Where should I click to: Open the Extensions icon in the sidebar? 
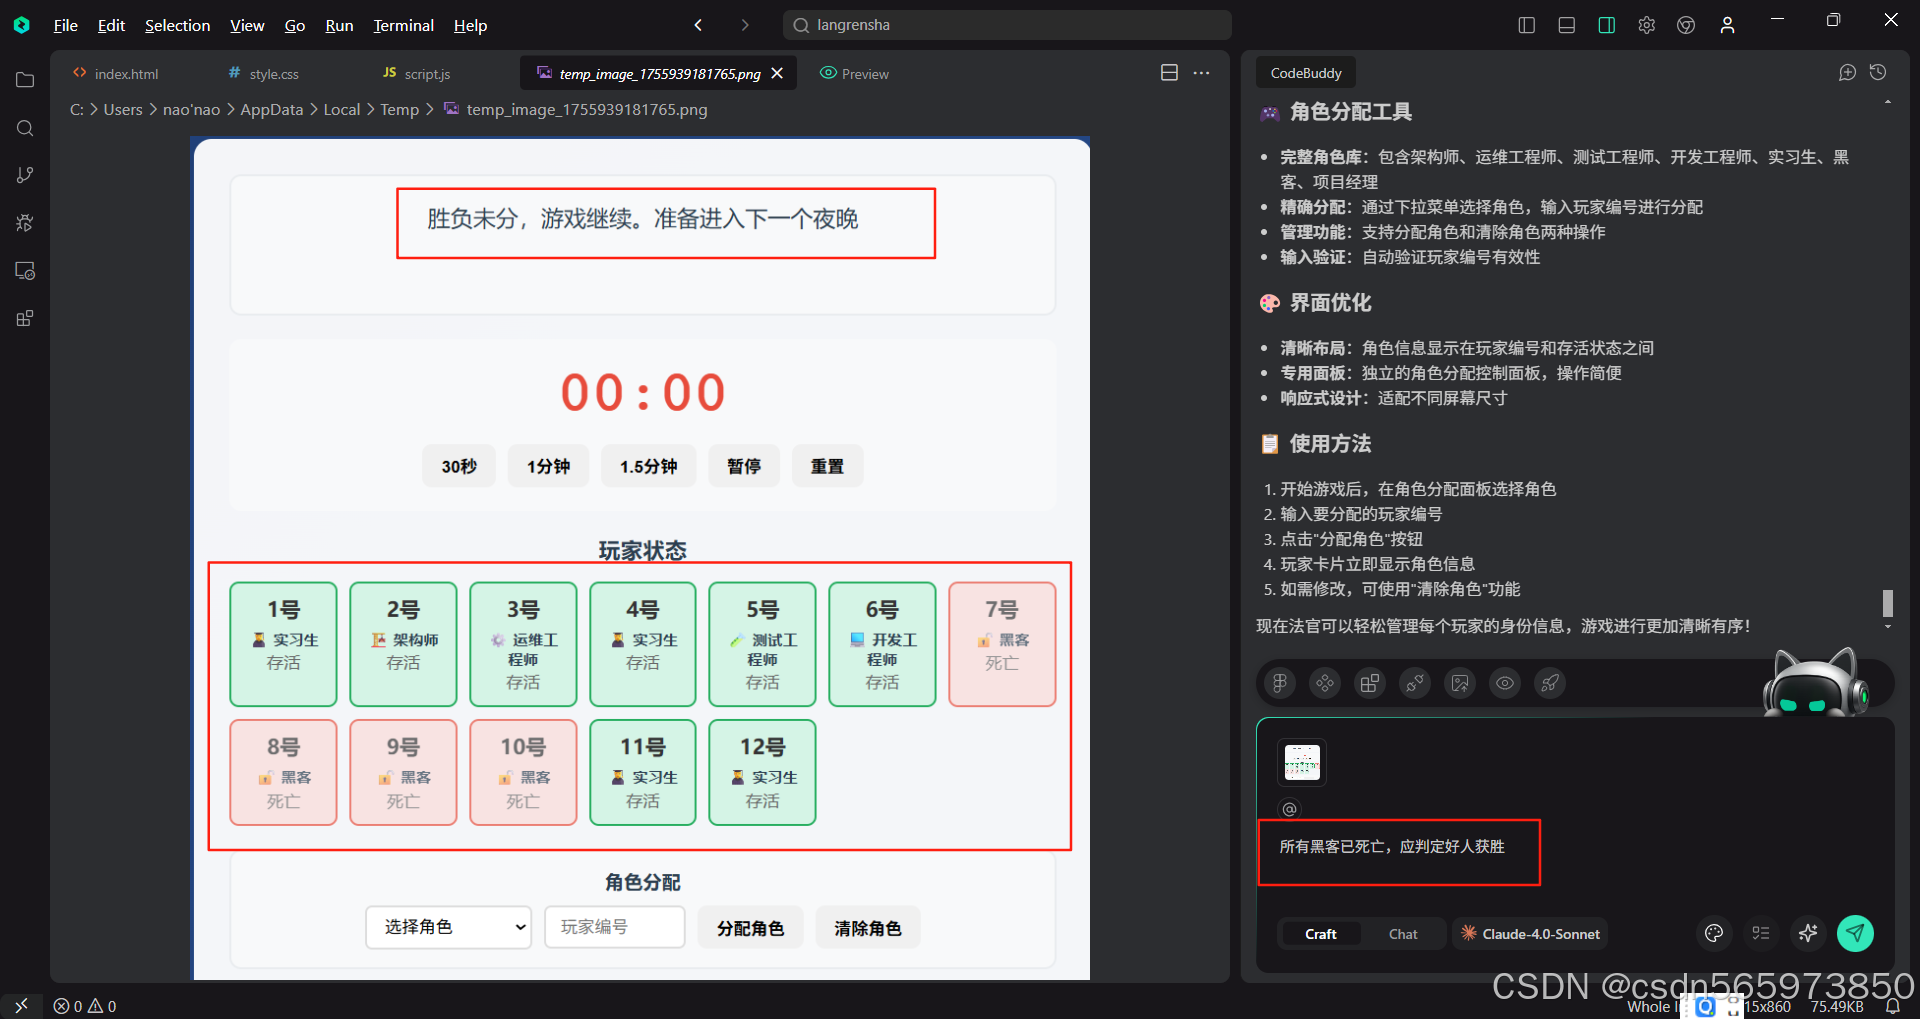tap(24, 318)
